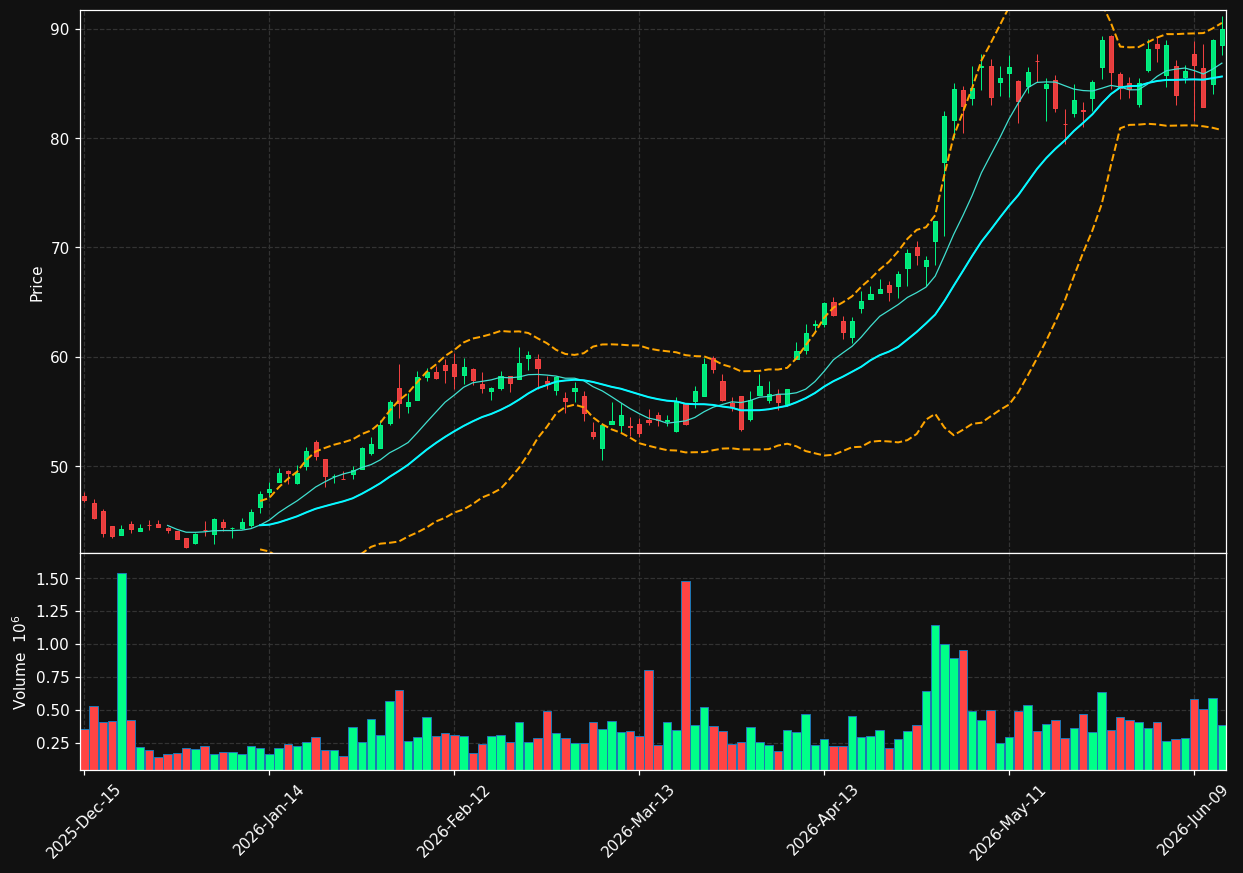
Task: Click the 1.50 volume tick label
Action: pyautogui.click(x=55, y=579)
